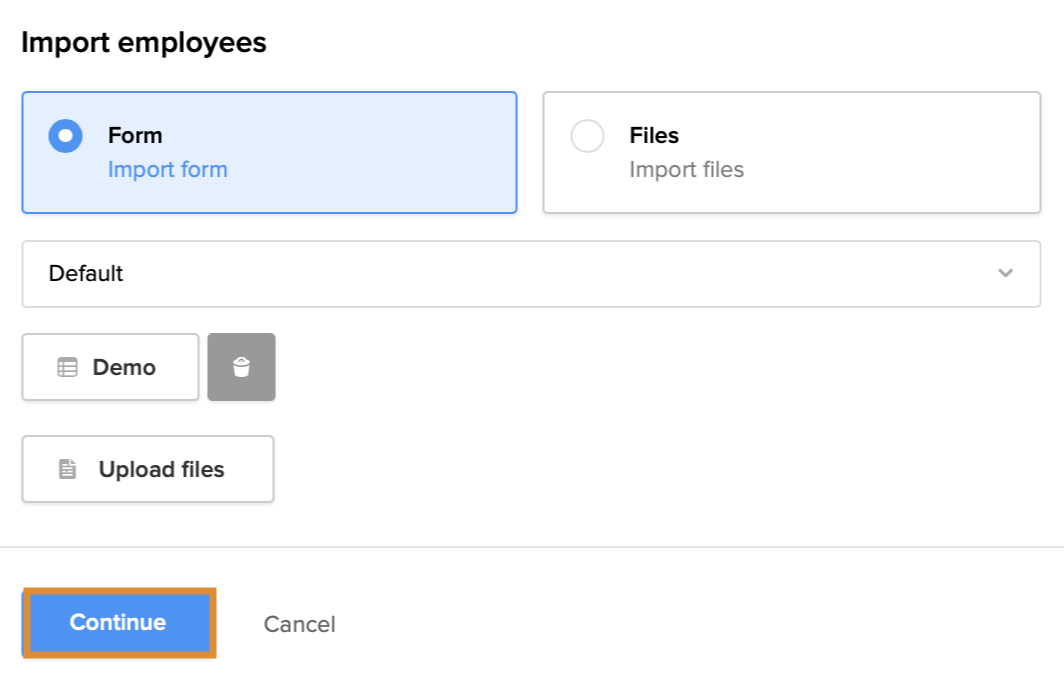Click the table icon inside Demo button

click(x=67, y=368)
